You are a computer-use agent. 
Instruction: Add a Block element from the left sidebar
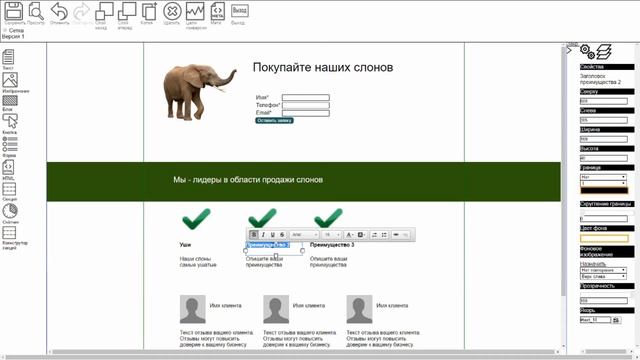tap(10, 100)
